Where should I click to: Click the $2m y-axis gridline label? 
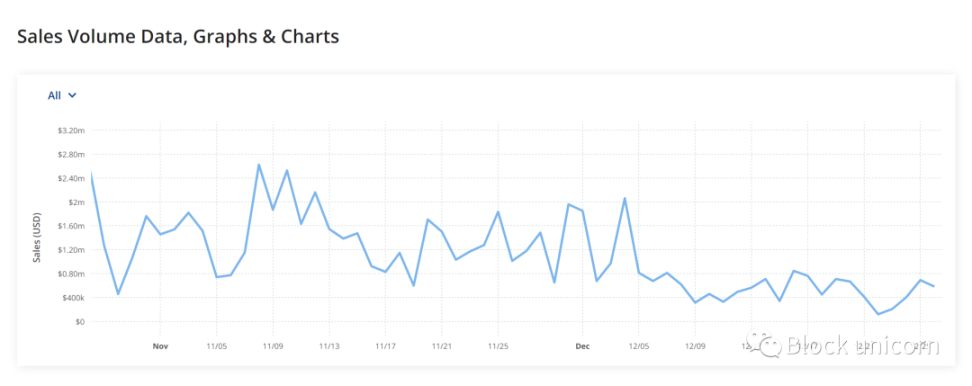77,203
